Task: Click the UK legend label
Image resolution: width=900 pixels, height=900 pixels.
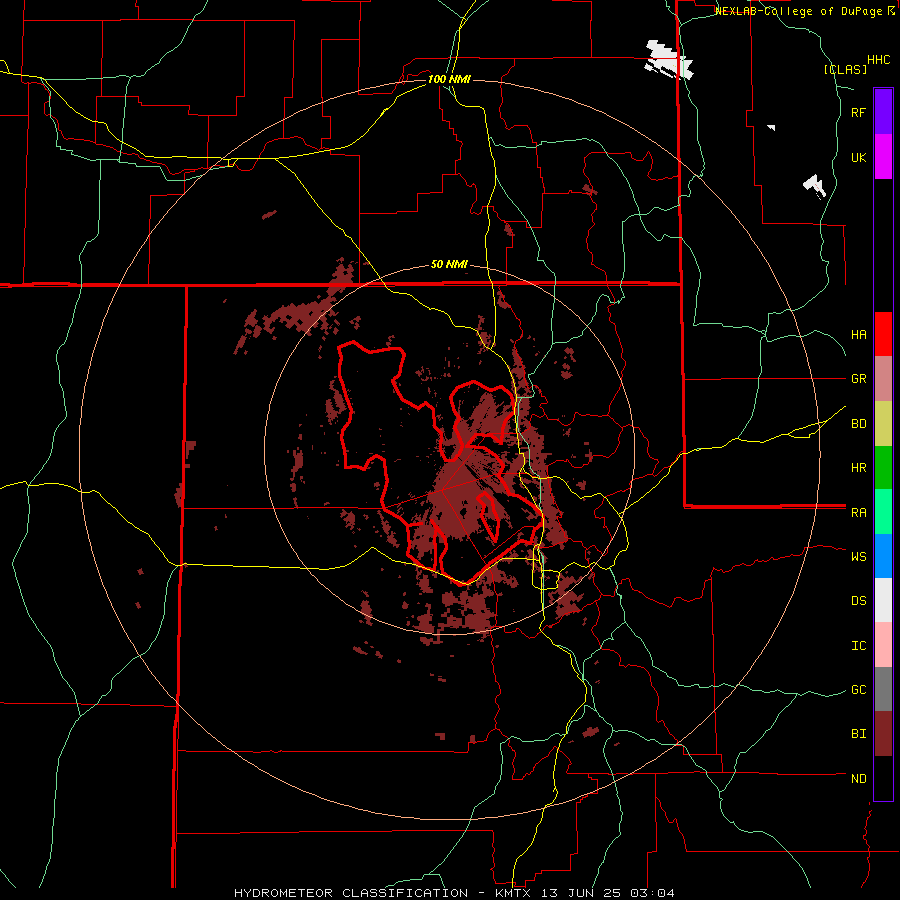Action: 858,157
